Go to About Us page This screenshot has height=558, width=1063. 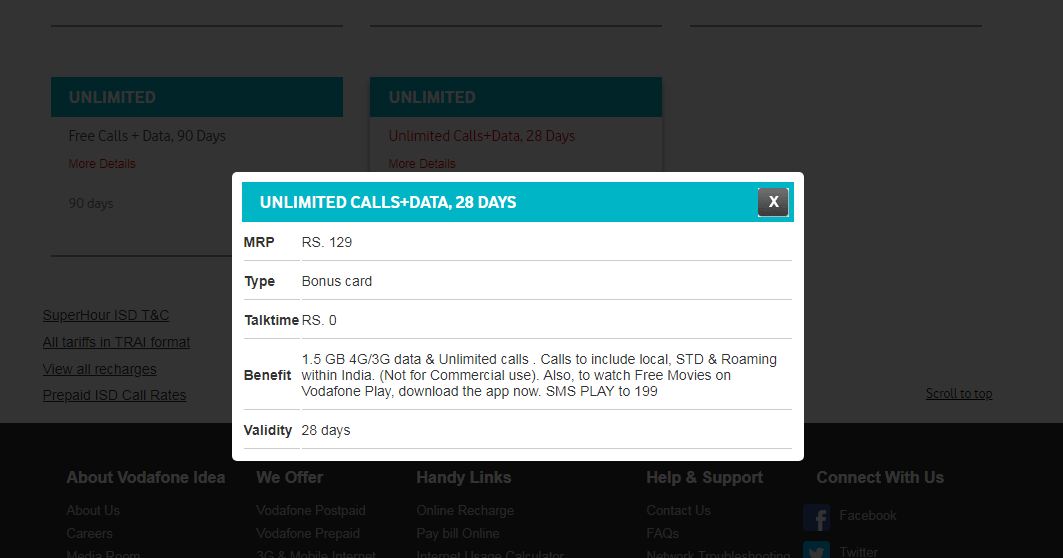pyautogui.click(x=93, y=510)
